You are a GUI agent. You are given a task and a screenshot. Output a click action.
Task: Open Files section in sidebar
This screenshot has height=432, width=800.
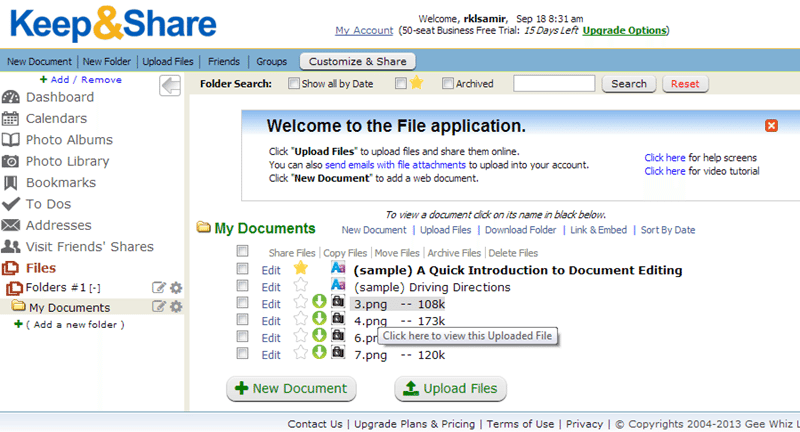41,268
